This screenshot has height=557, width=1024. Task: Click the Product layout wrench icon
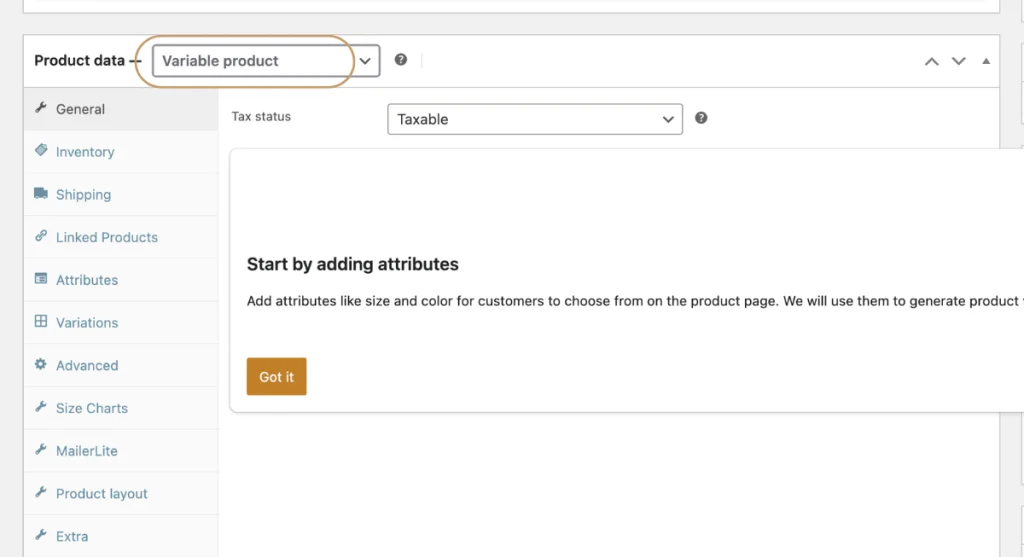coord(40,492)
